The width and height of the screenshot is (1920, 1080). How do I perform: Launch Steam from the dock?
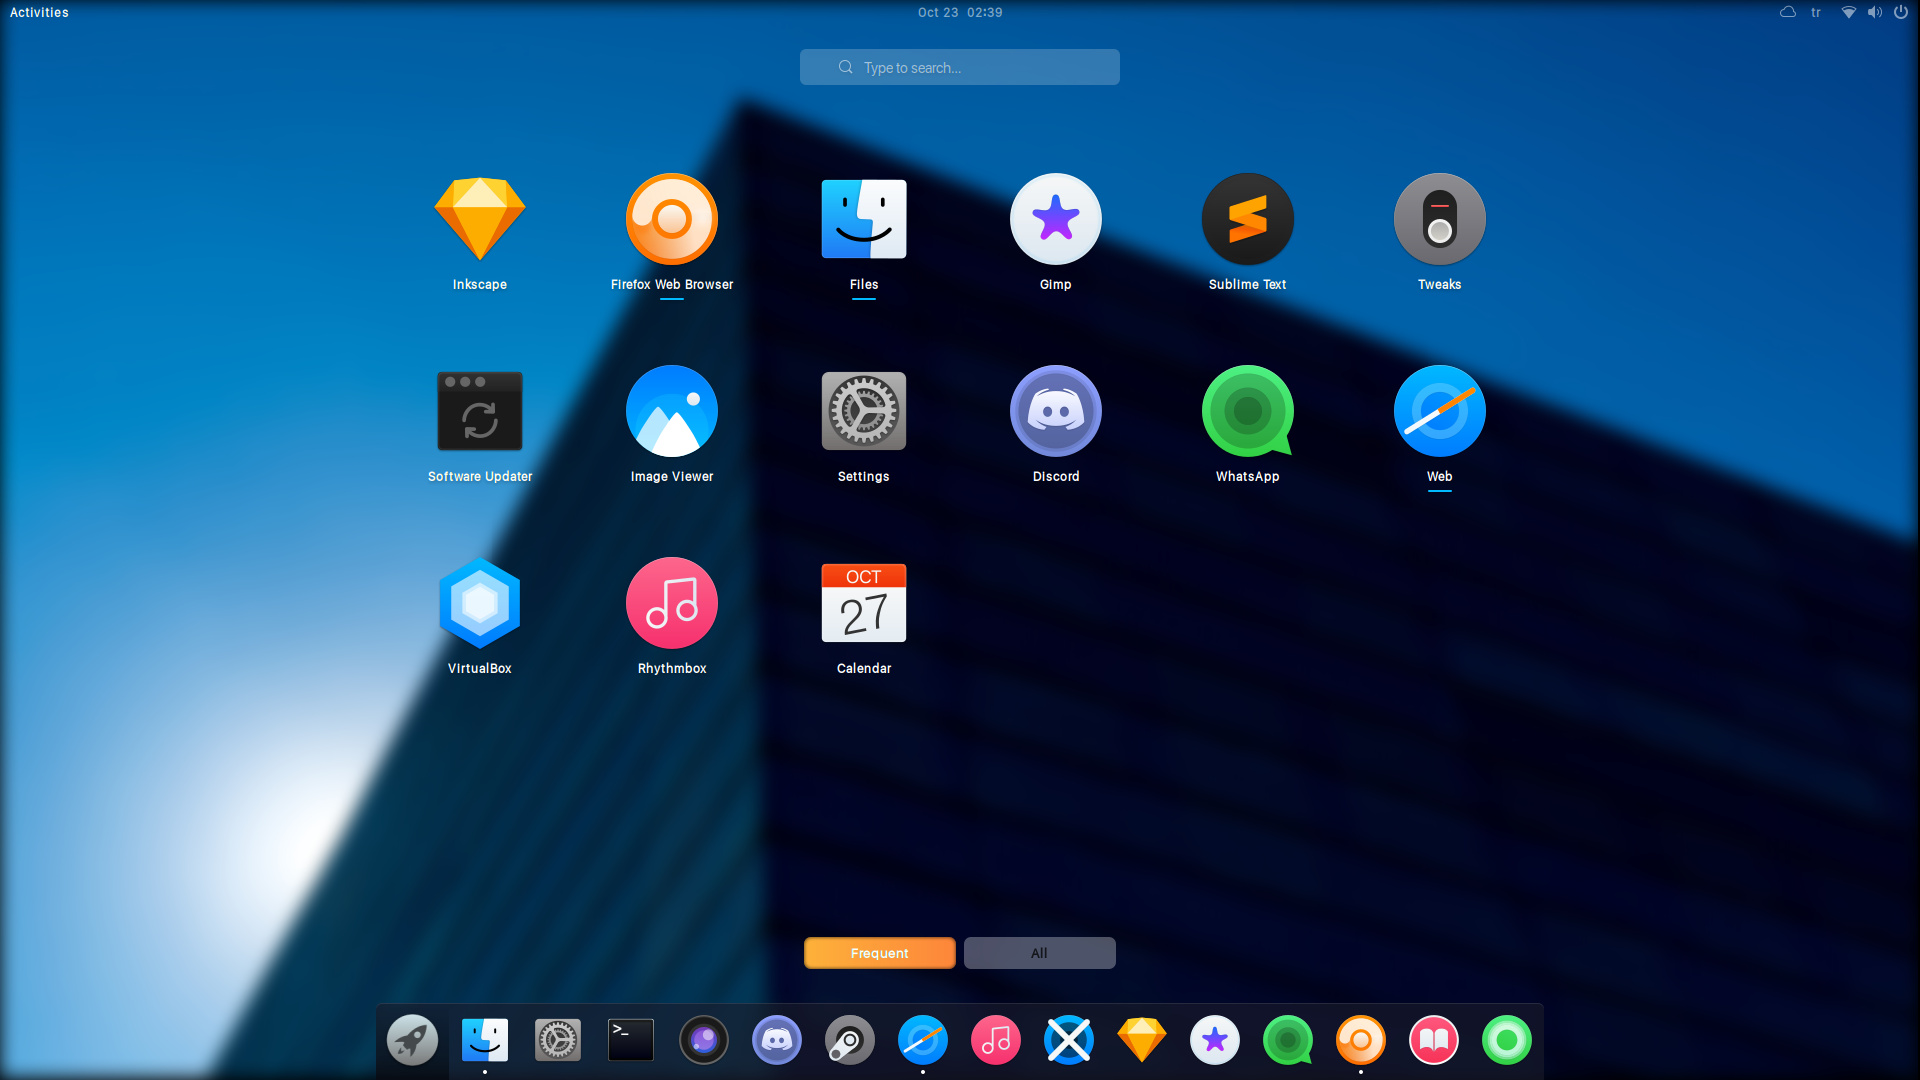pos(850,1040)
